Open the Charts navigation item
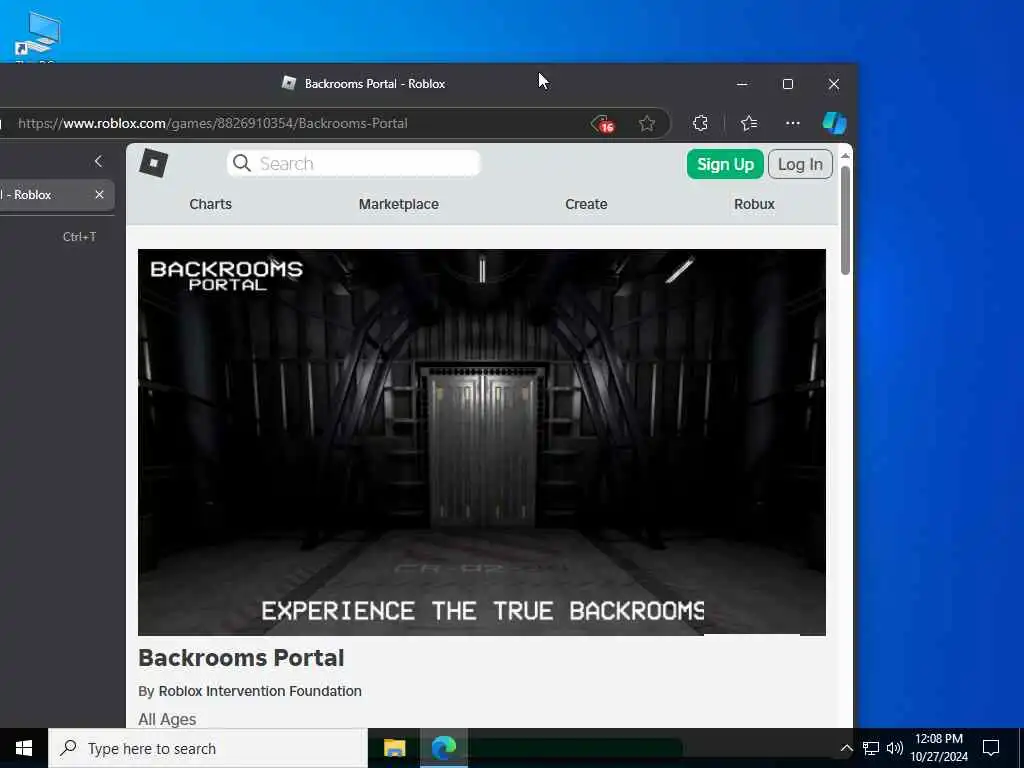Screen dimensions: 1024x768 (210, 204)
